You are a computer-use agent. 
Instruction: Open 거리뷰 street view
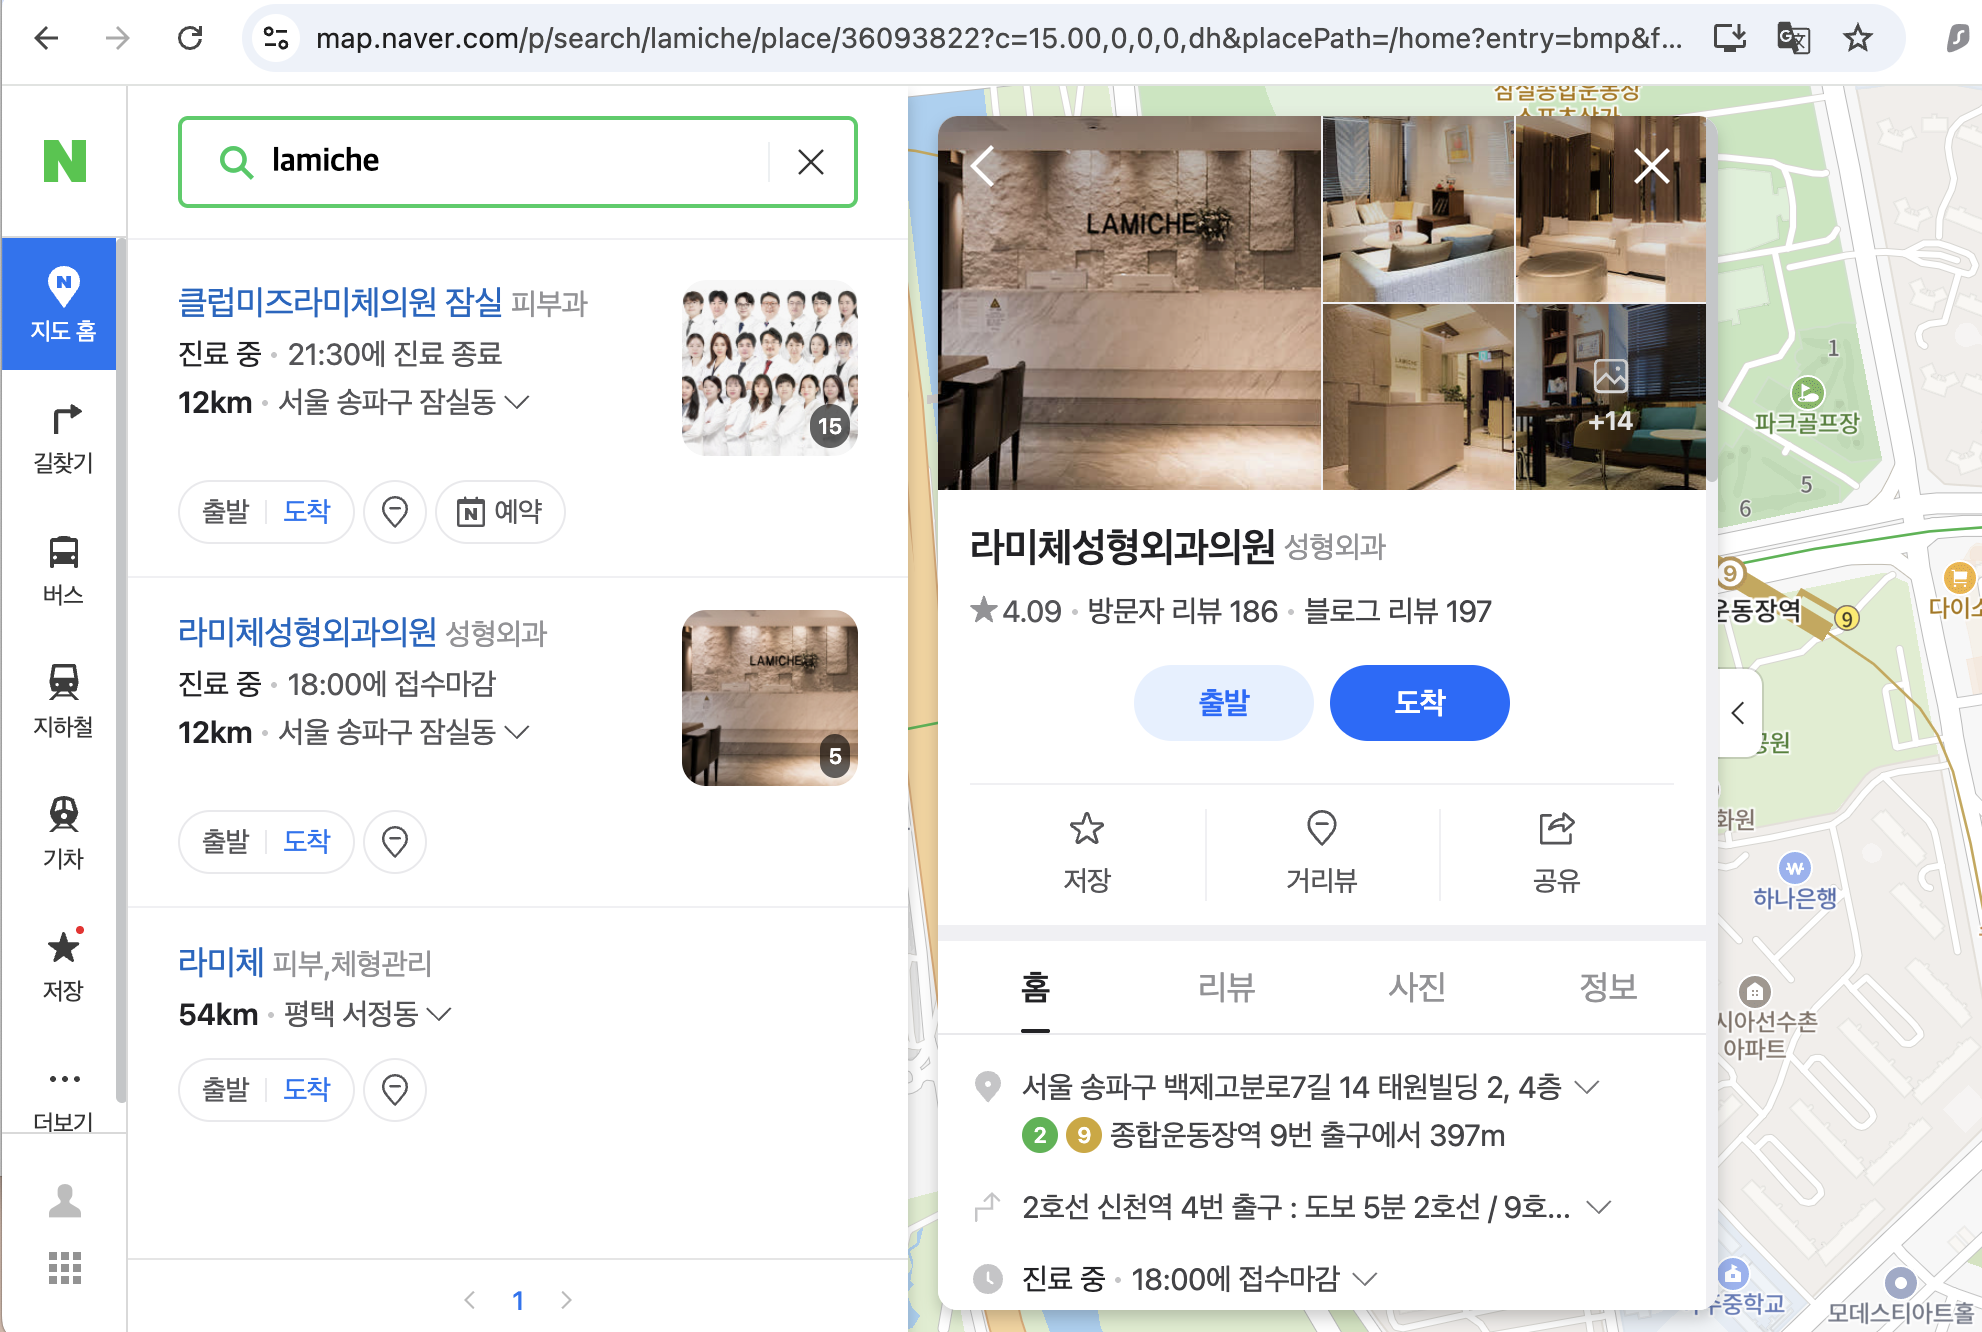tap(1322, 853)
